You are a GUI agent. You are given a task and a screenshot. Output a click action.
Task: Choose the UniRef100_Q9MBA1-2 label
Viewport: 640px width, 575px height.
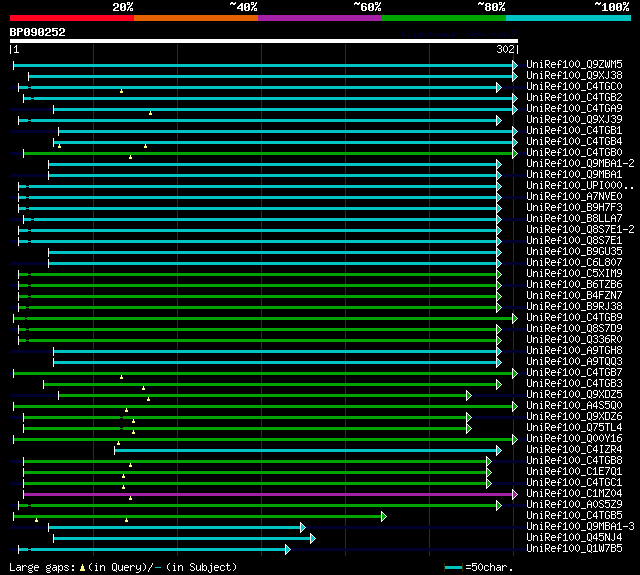tap(580, 164)
